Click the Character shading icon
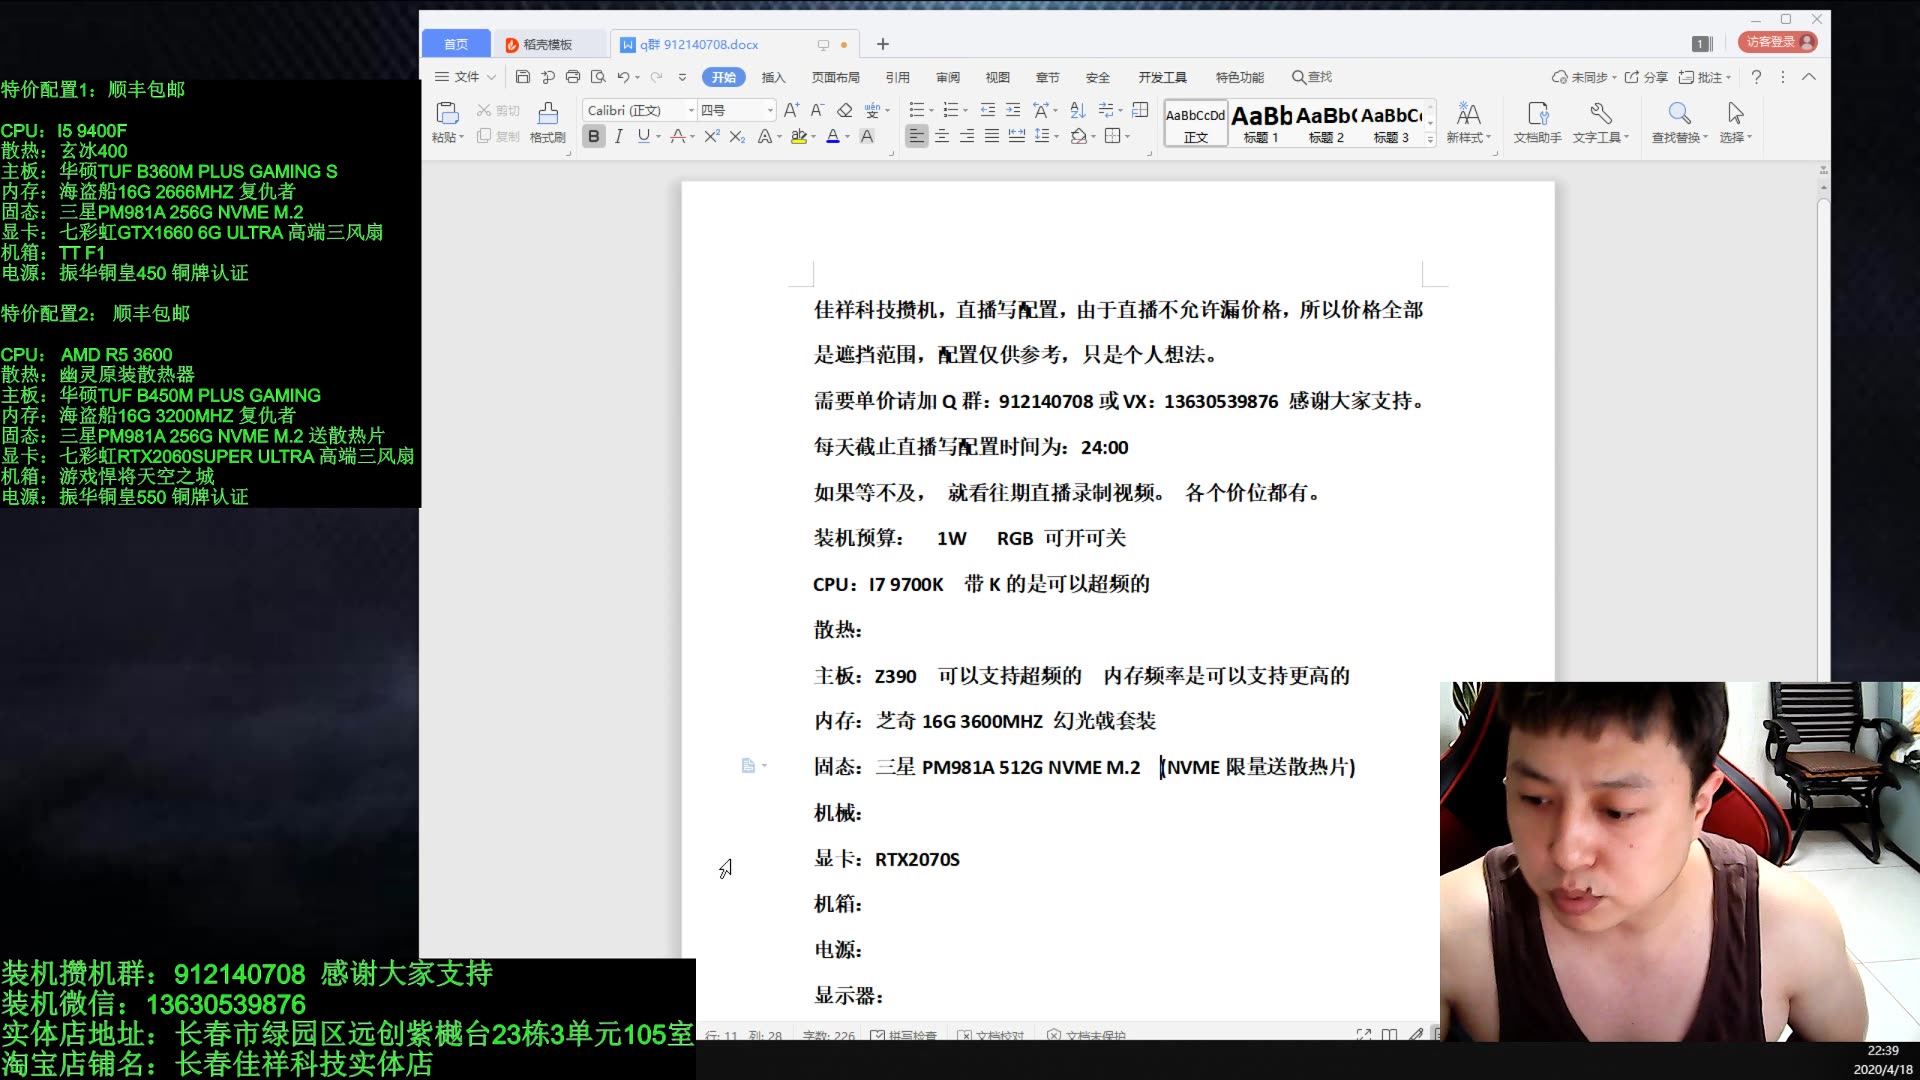Image resolution: width=1920 pixels, height=1080 pixels. 867,136
